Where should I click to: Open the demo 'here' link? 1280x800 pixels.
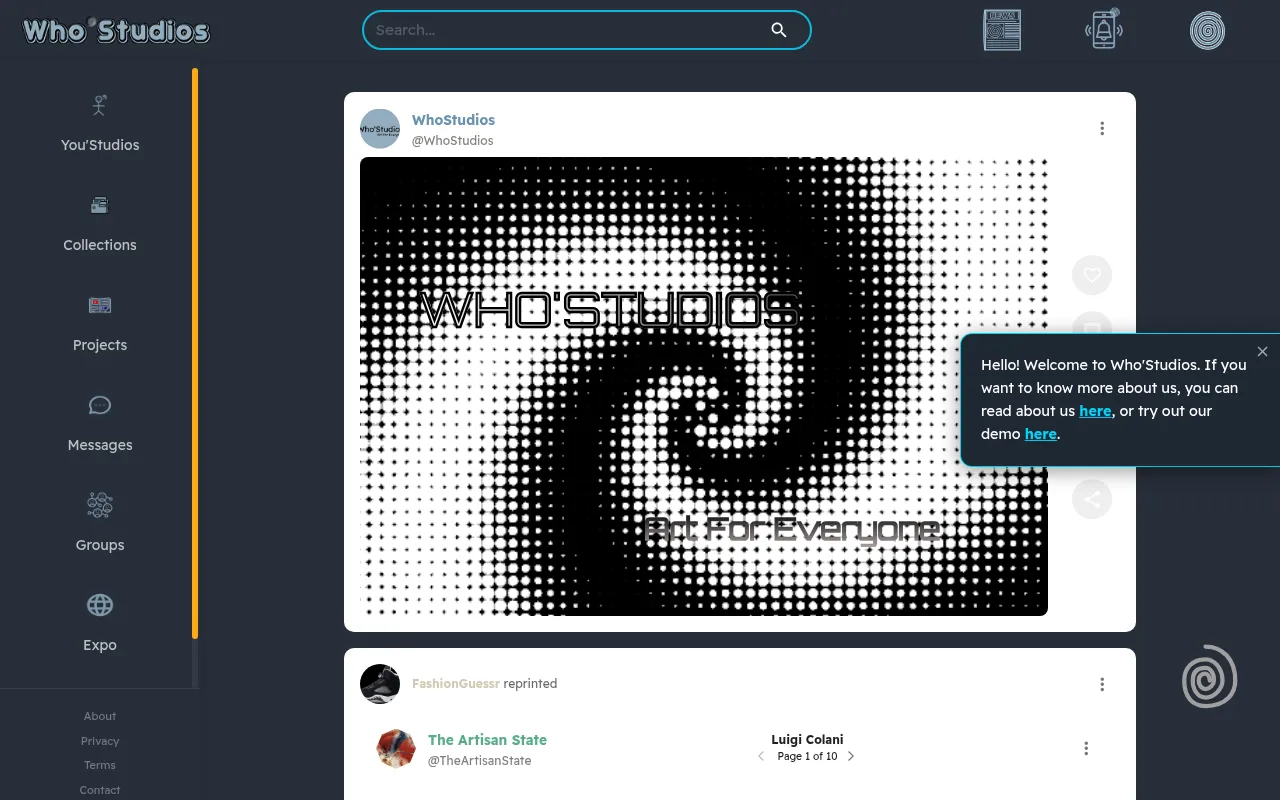(x=1040, y=434)
